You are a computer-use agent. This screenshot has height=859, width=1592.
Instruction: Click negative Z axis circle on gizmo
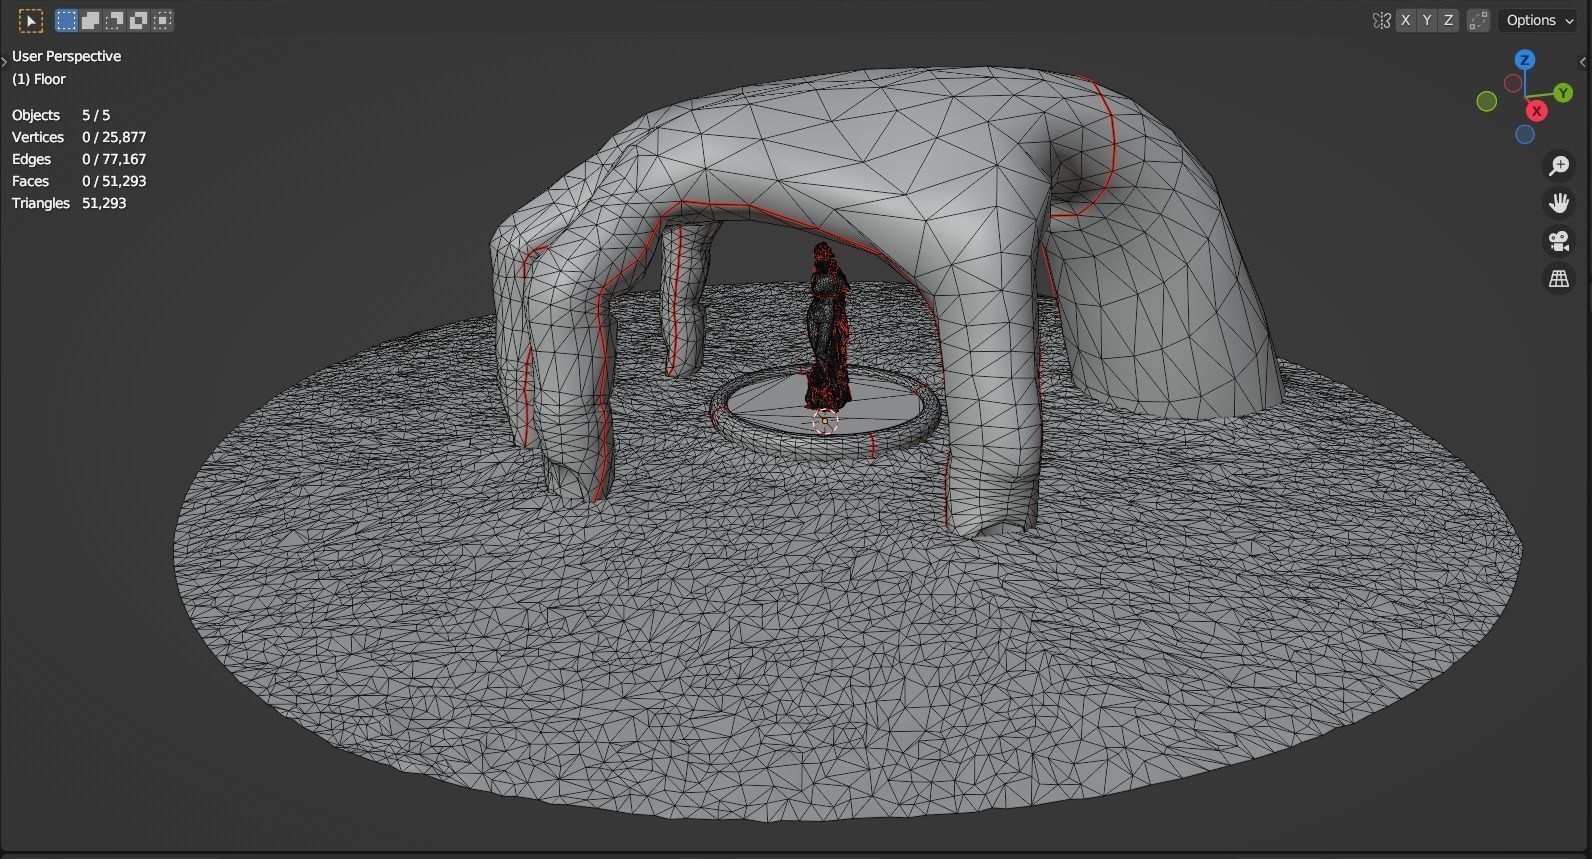(x=1525, y=134)
